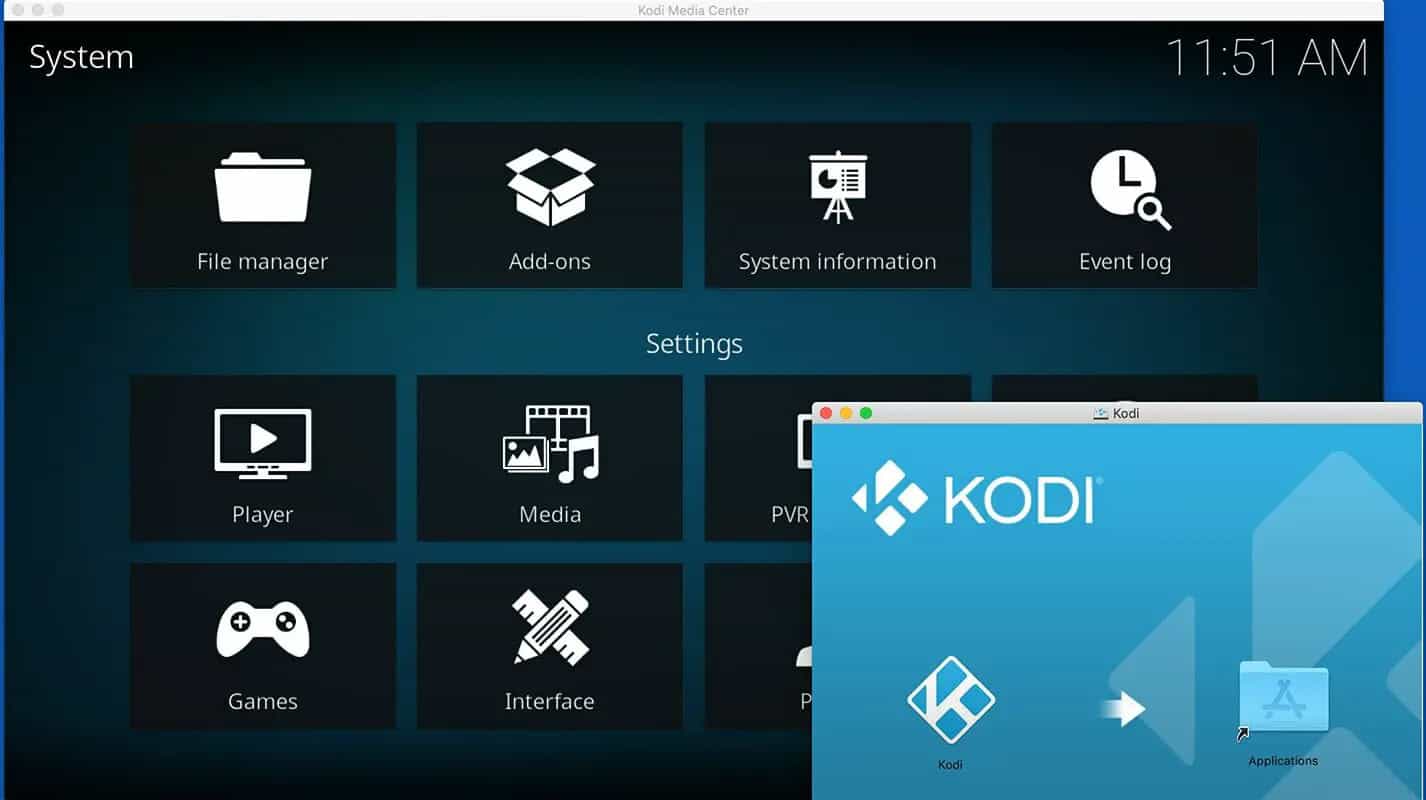Open the Add-ons box icon
This screenshot has height=800, width=1426.
point(550,187)
